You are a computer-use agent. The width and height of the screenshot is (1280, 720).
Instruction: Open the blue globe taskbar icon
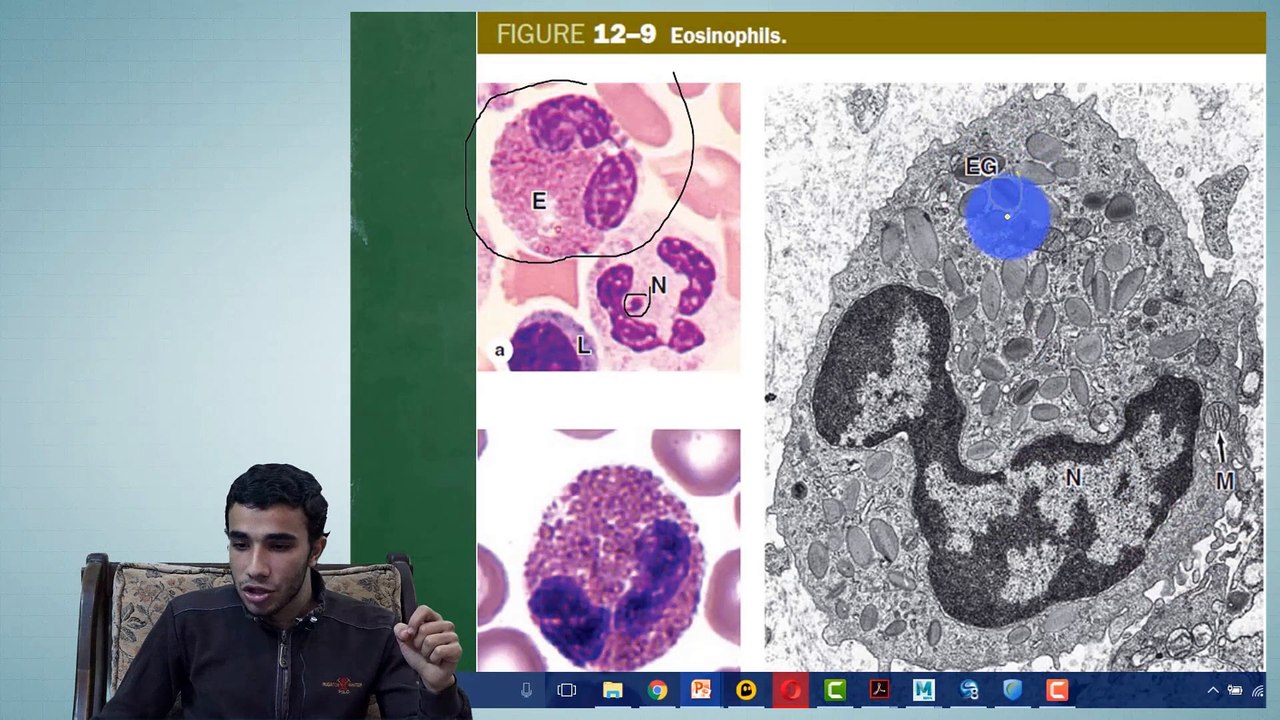968,690
